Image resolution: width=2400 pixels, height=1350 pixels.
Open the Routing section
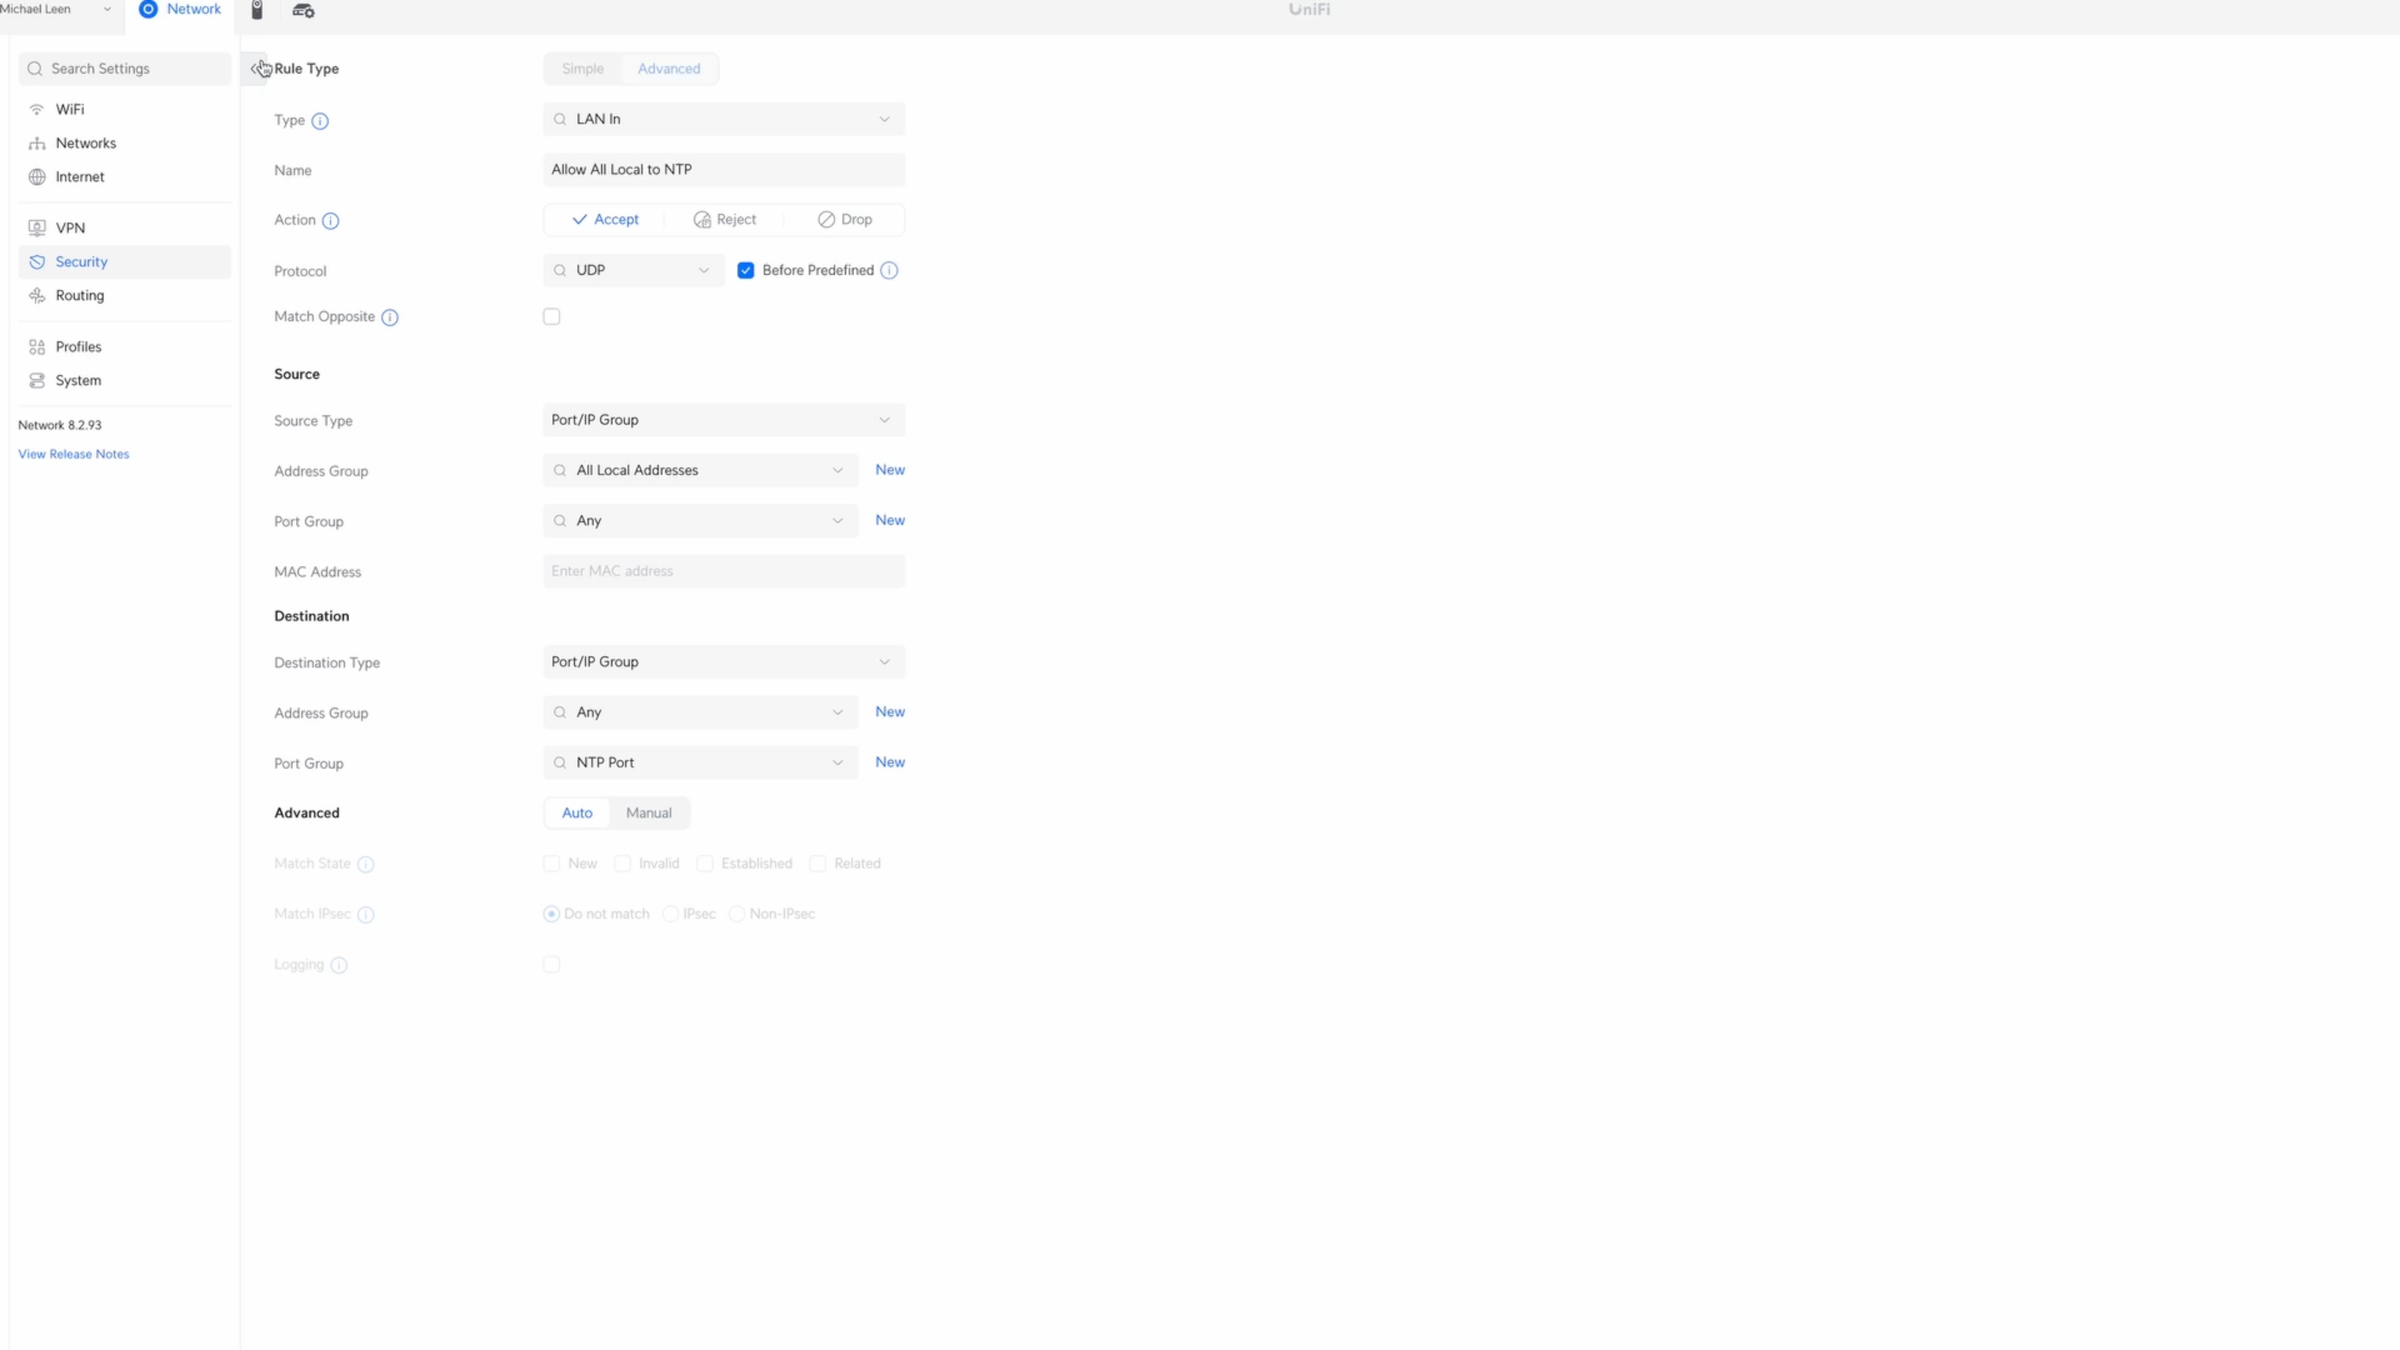click(x=79, y=295)
